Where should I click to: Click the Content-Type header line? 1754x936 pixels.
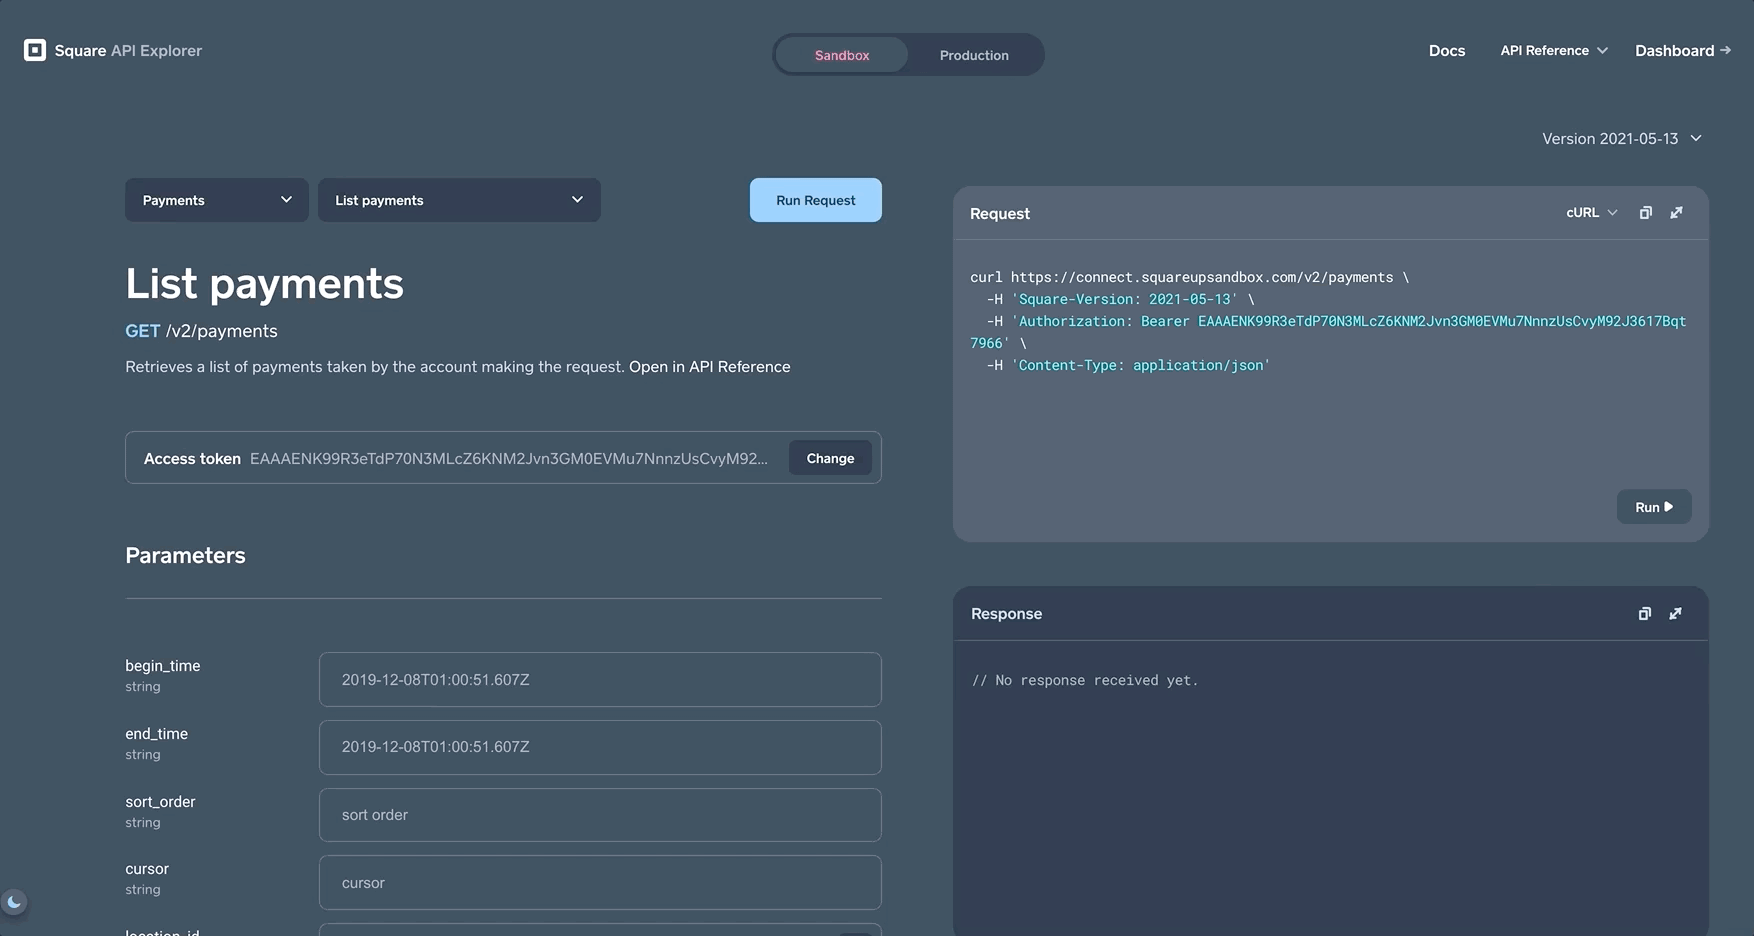(x=1128, y=366)
